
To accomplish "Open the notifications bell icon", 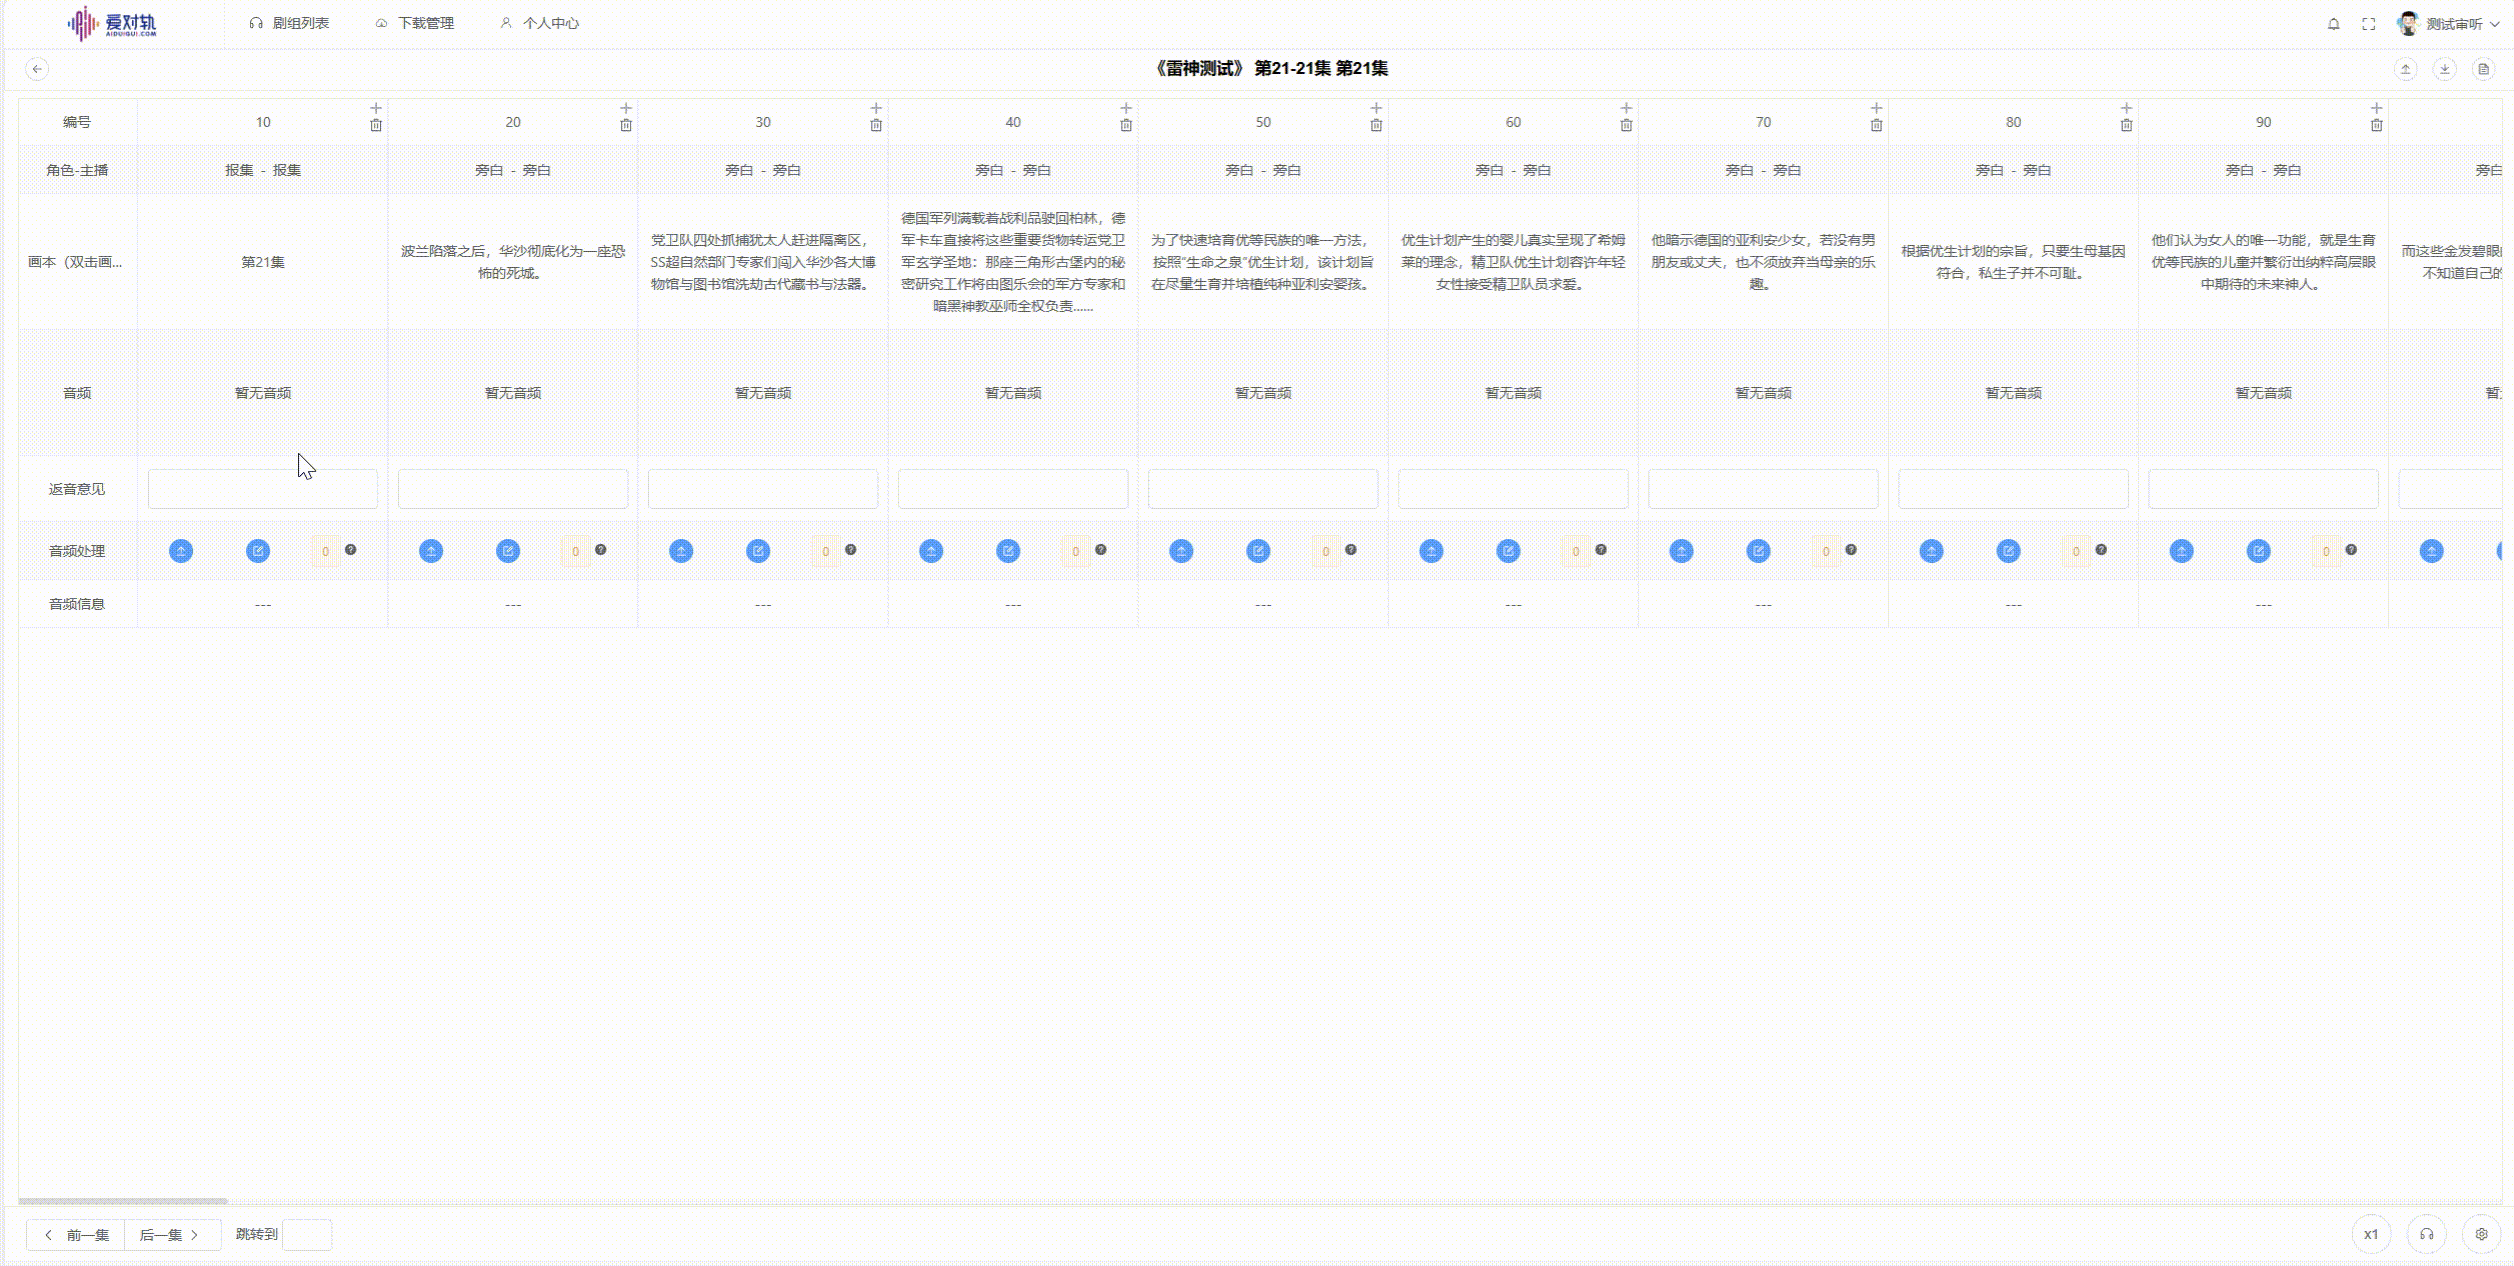I will tap(2333, 24).
